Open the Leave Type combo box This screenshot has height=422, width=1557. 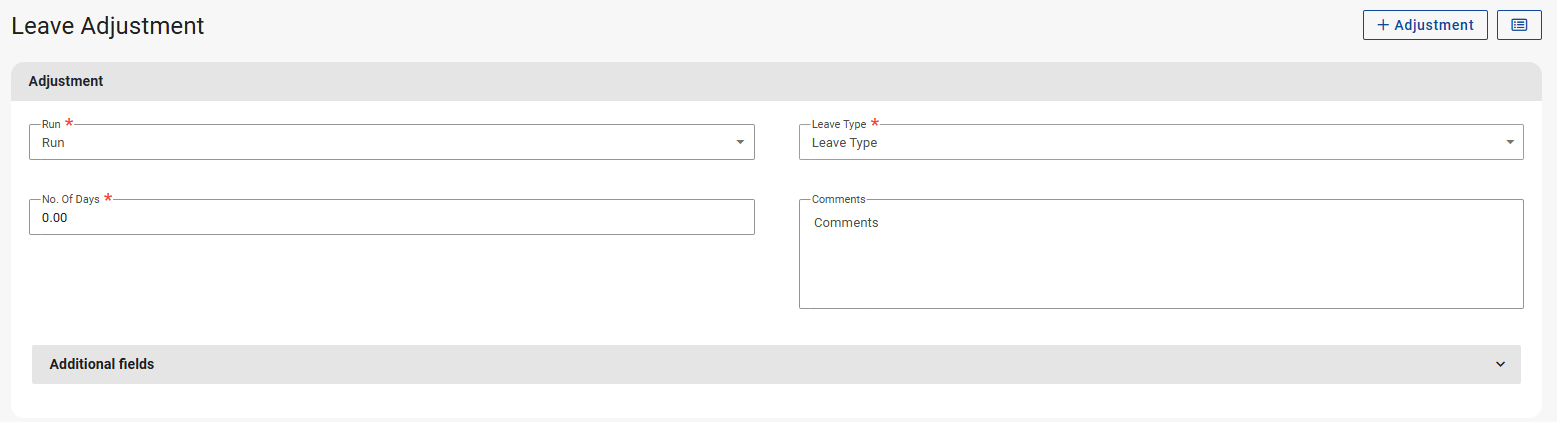pos(1160,142)
